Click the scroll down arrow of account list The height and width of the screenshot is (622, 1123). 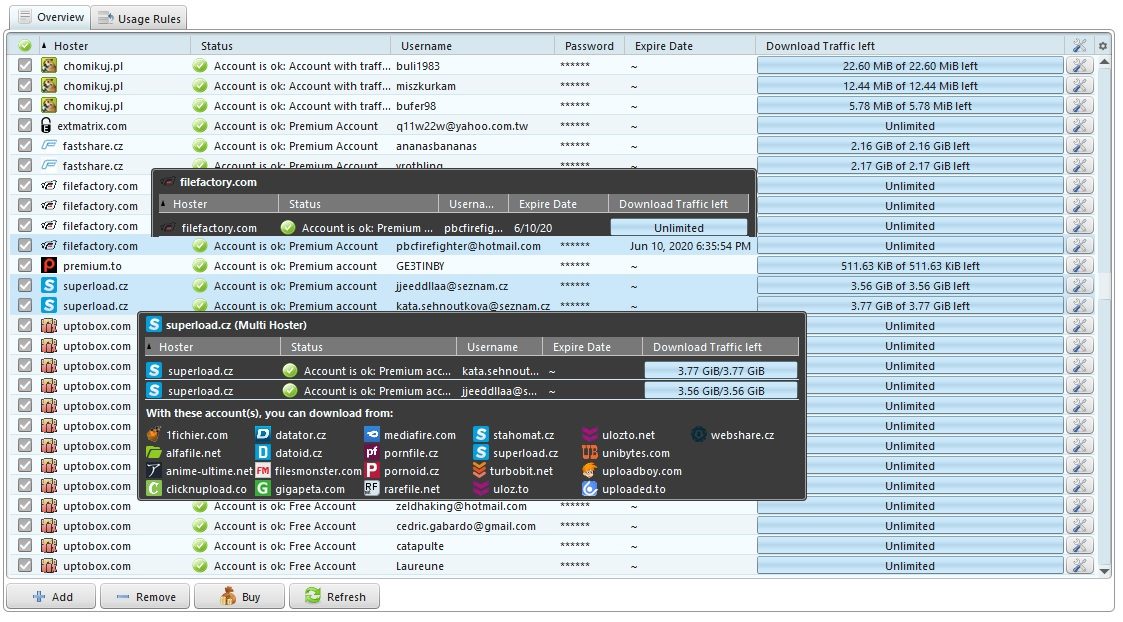pos(1104,571)
